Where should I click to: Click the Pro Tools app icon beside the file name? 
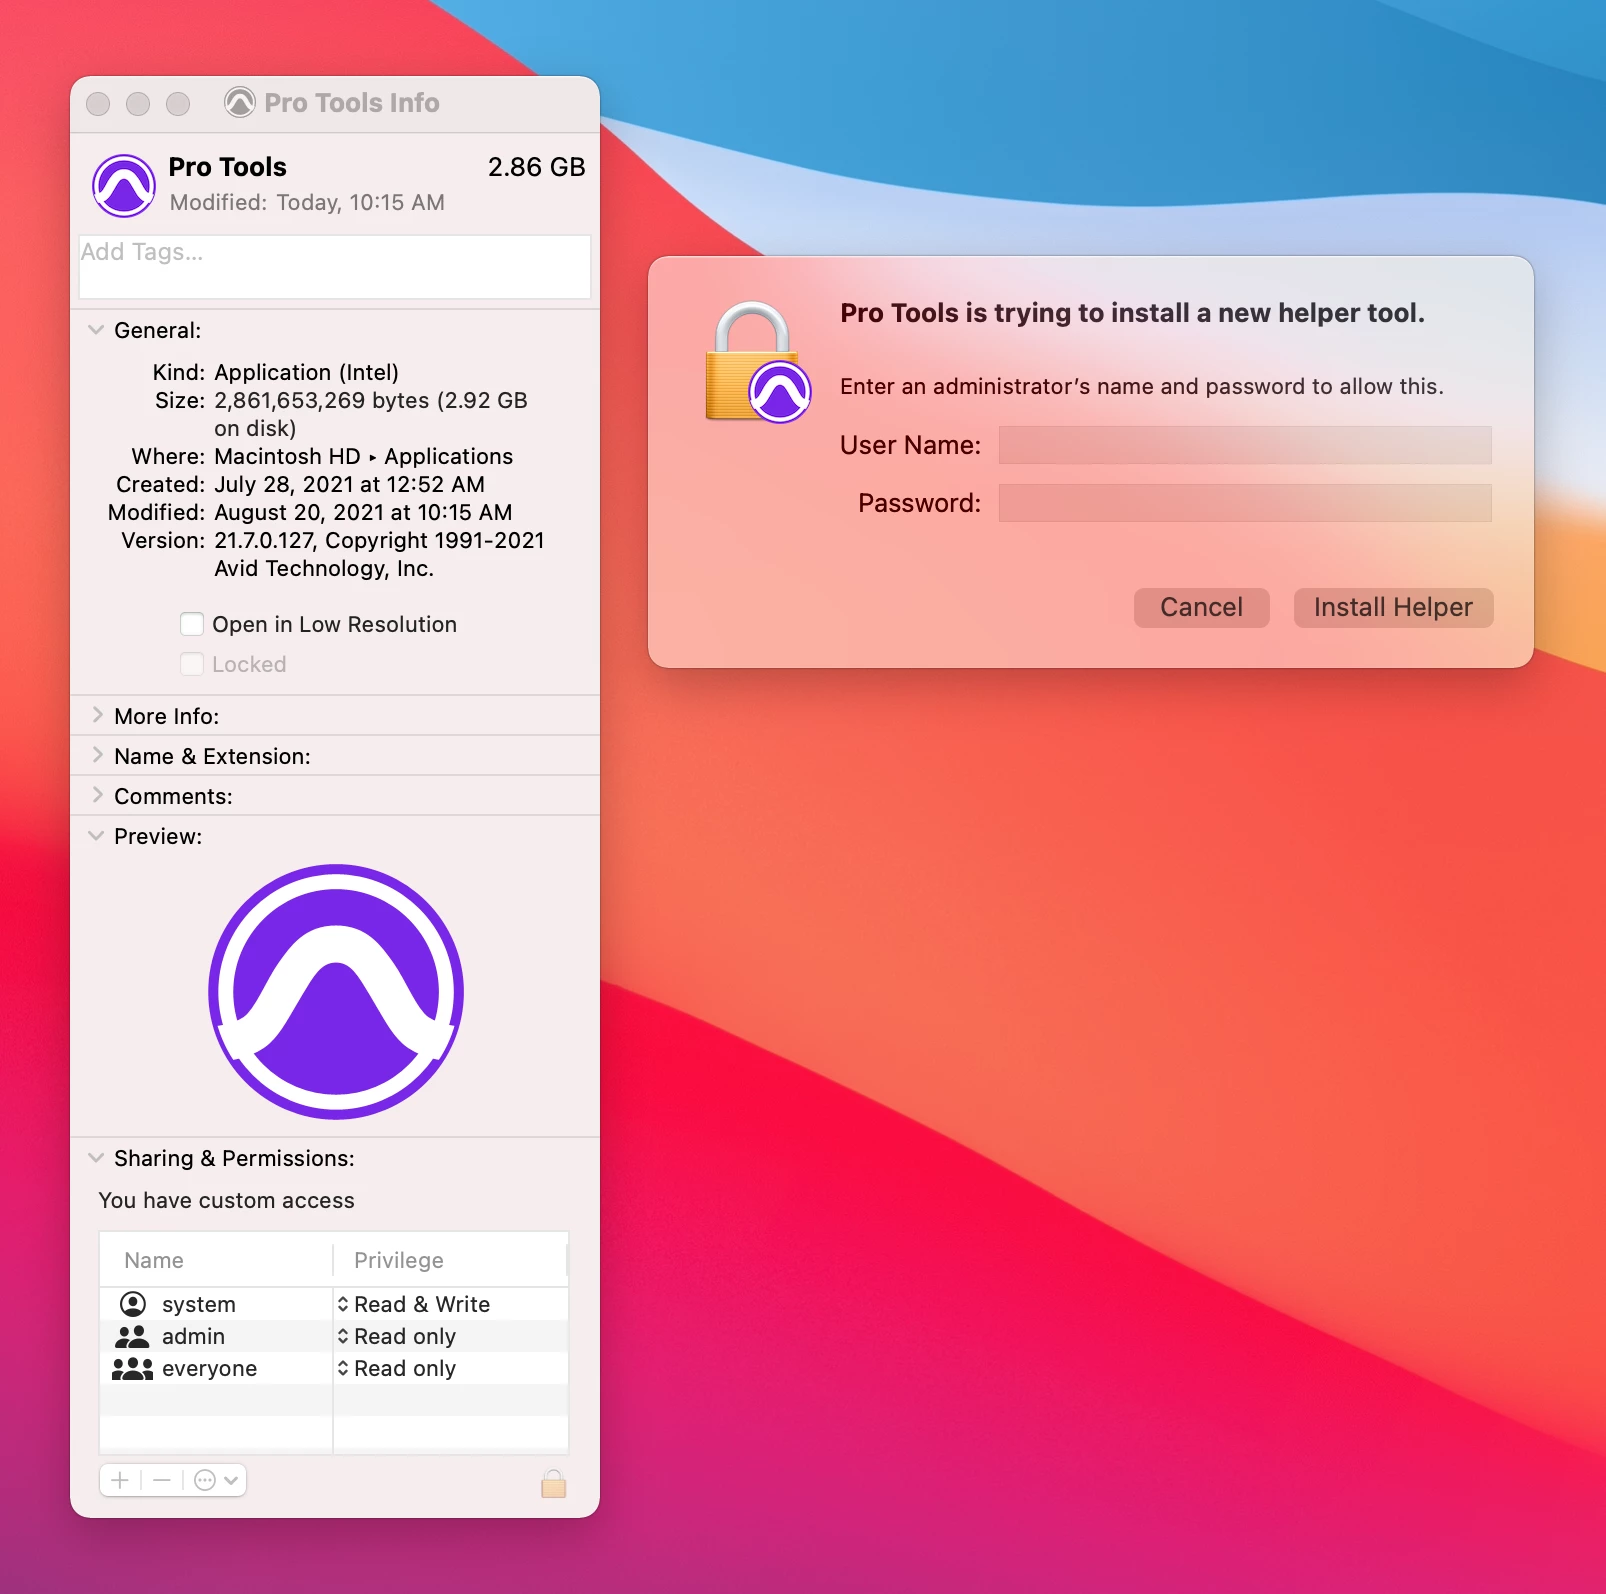click(124, 185)
